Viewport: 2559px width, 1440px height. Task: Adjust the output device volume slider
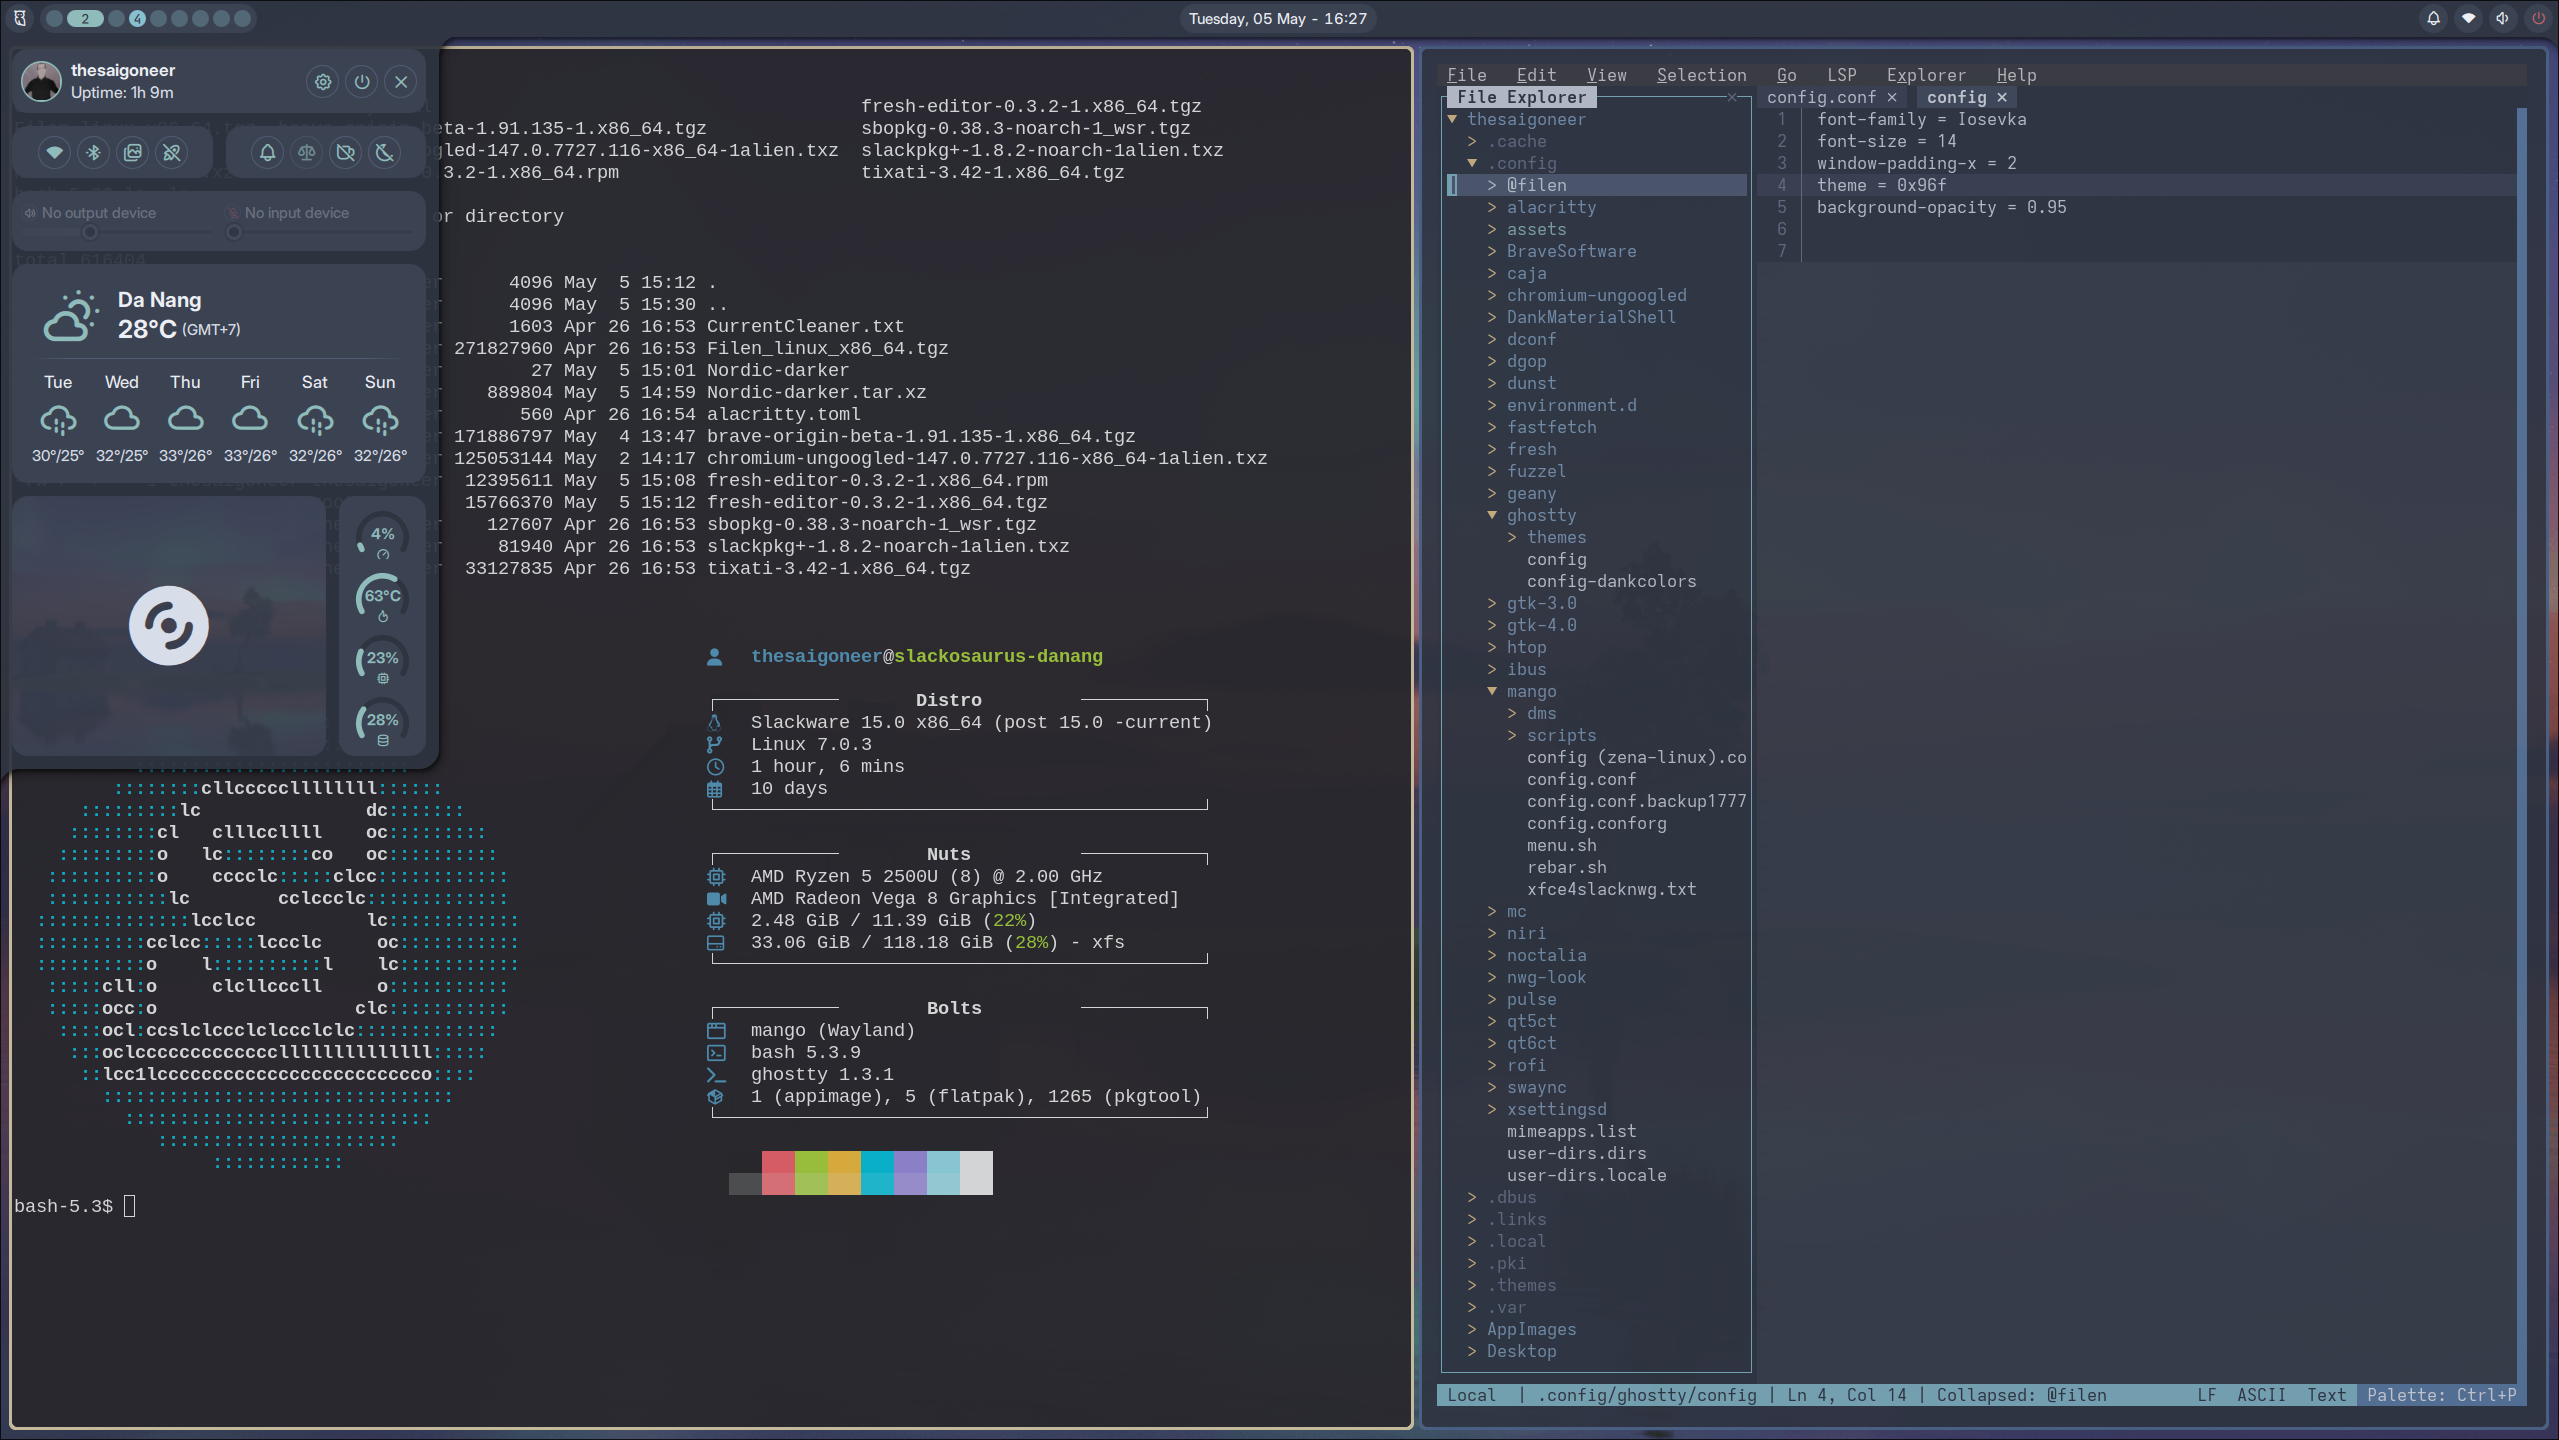pos(118,232)
